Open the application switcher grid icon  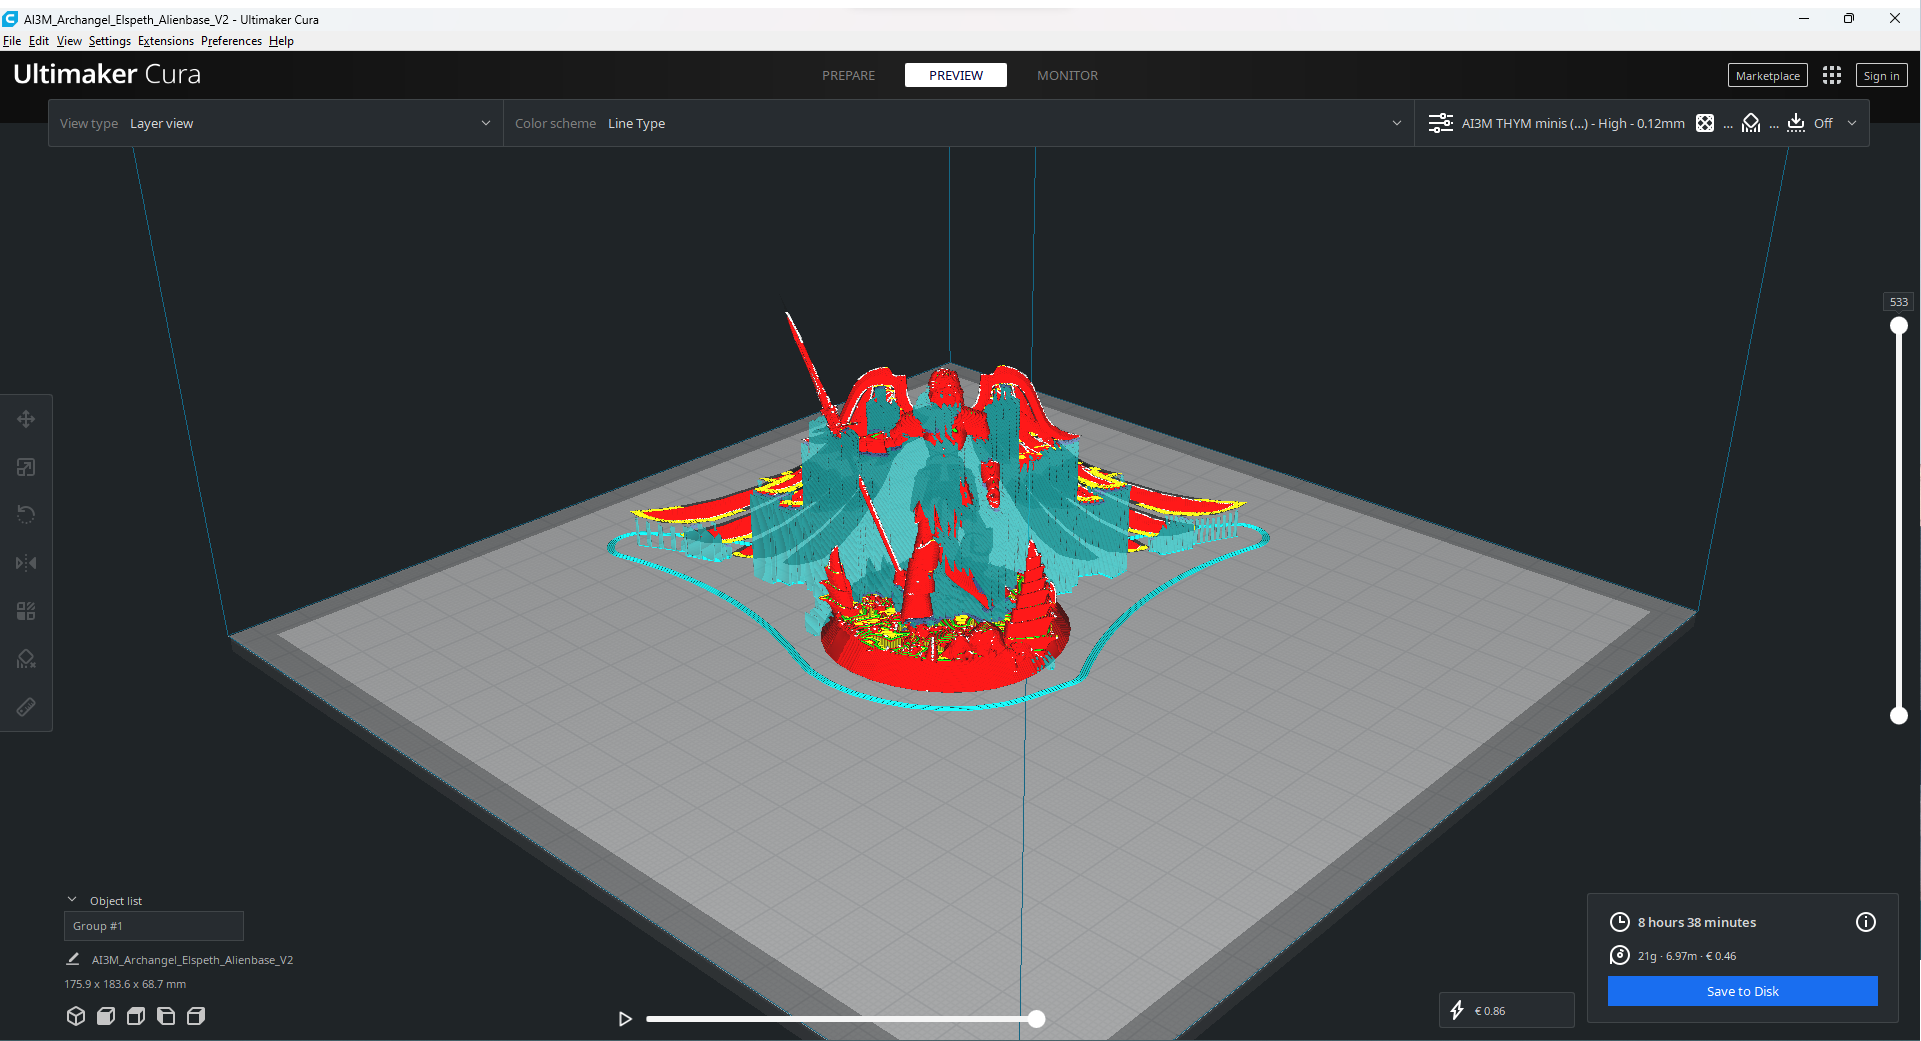pos(1832,75)
